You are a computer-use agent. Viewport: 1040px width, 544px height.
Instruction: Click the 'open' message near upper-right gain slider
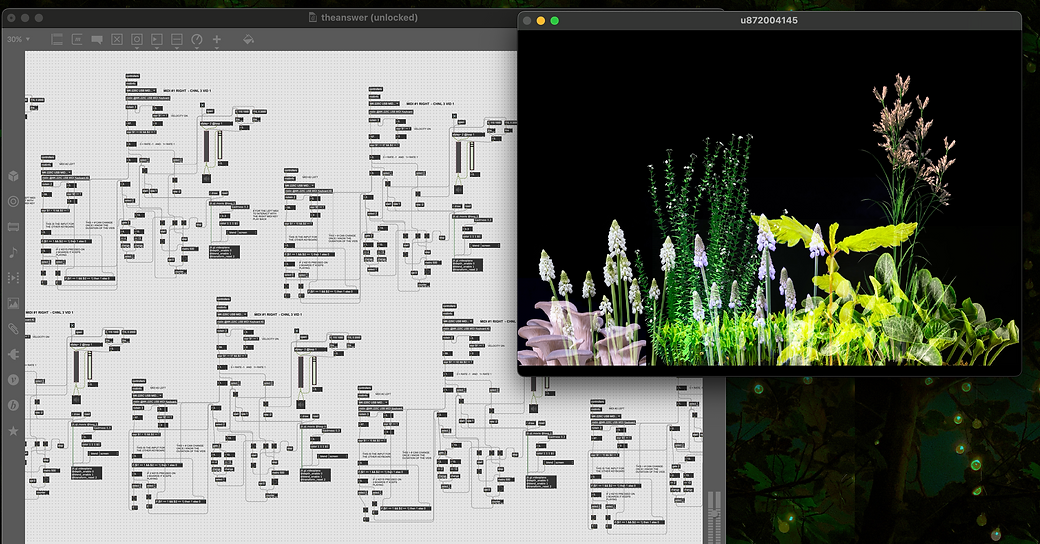click(x=461, y=123)
